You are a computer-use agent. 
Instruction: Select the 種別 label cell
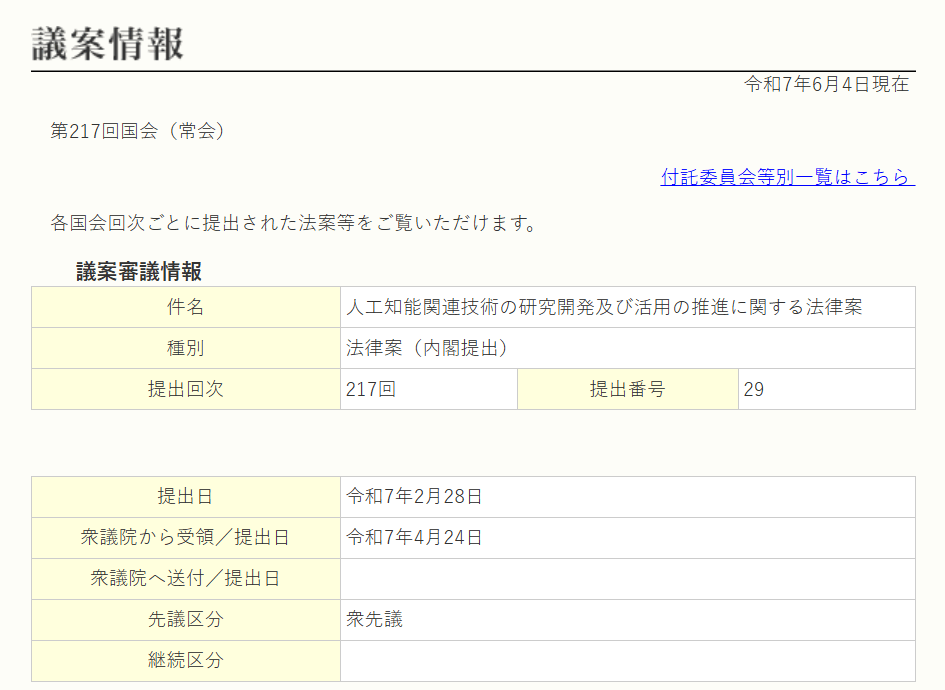[x=186, y=348]
